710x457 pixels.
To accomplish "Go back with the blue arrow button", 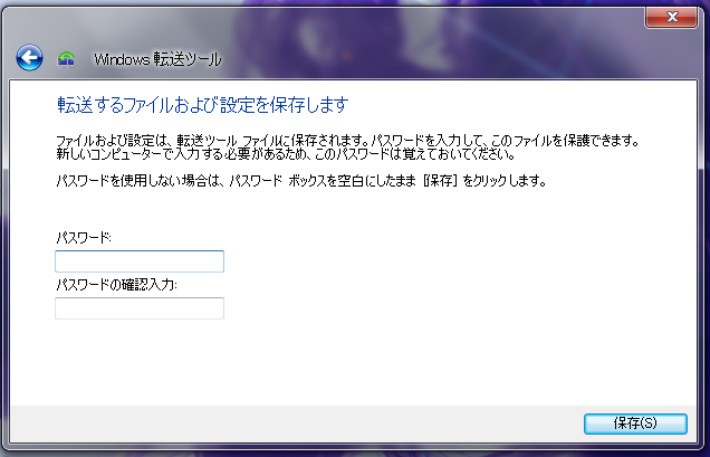I will click(x=29, y=58).
